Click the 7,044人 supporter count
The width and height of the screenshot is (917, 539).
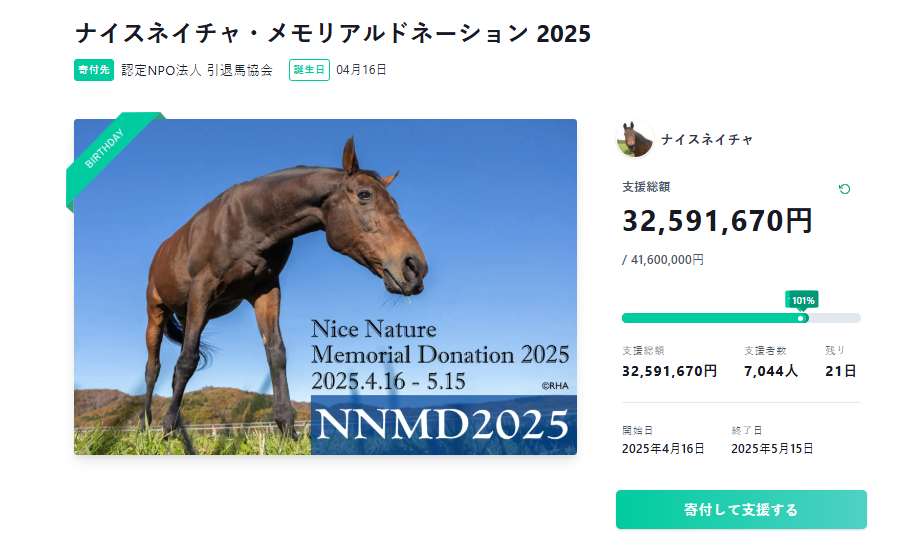pyautogui.click(x=771, y=371)
